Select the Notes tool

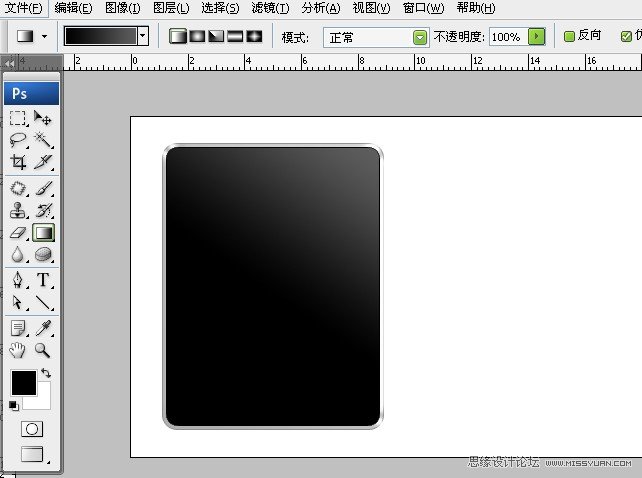click(18, 328)
